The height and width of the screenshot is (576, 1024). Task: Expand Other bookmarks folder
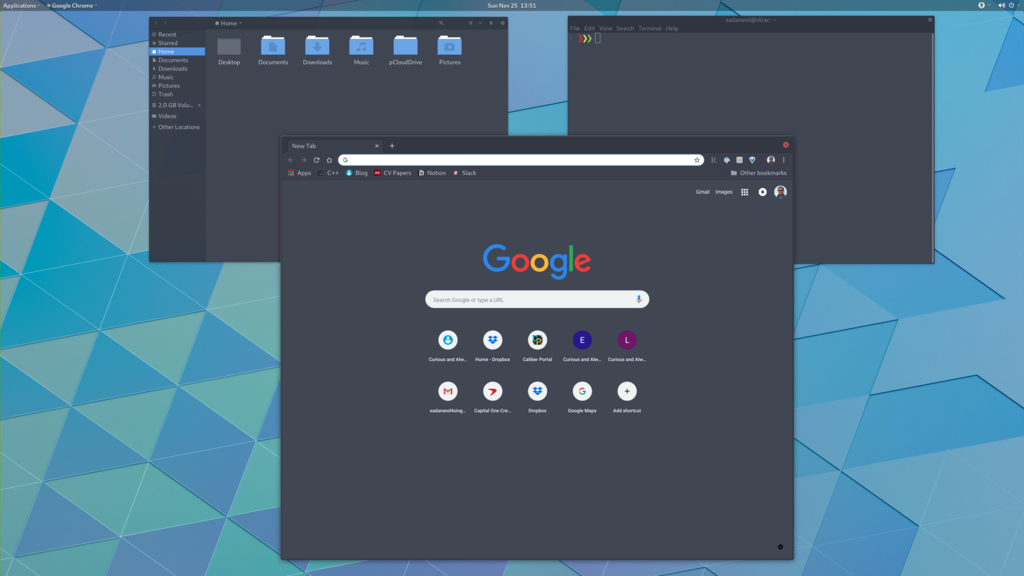coord(758,173)
